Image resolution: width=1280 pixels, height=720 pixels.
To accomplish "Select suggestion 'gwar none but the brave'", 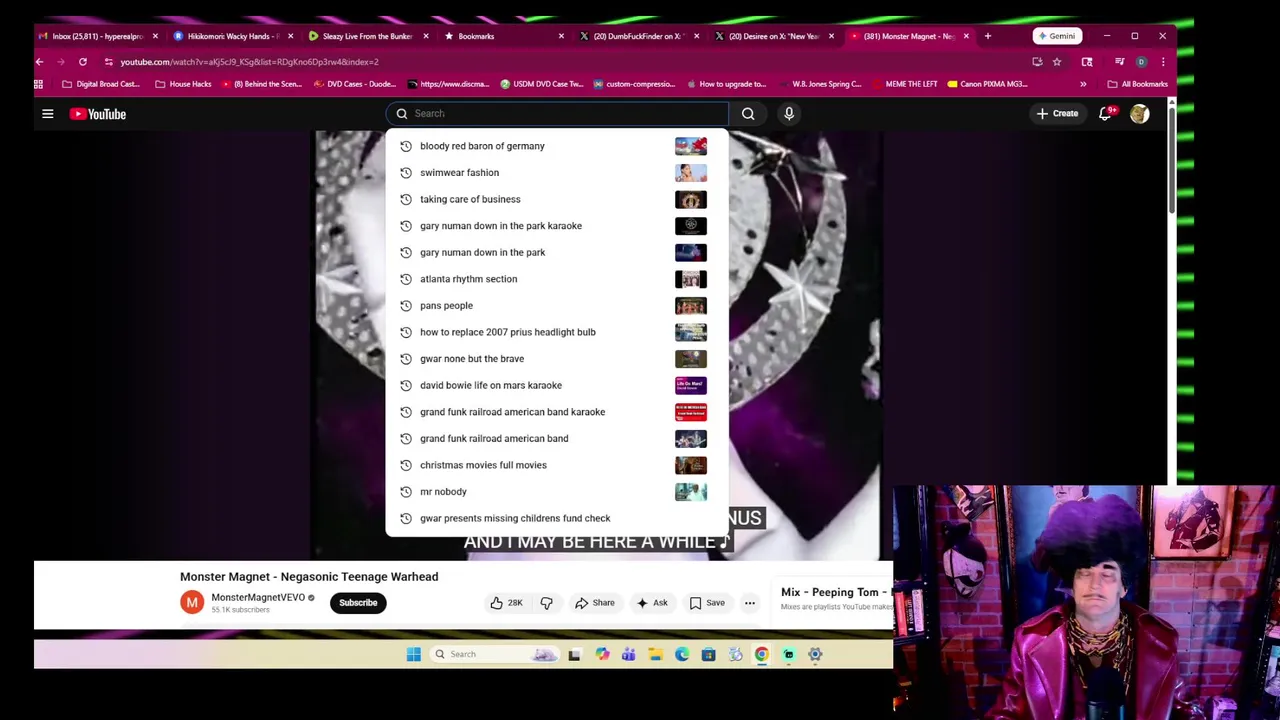I will pyautogui.click(x=557, y=359).
